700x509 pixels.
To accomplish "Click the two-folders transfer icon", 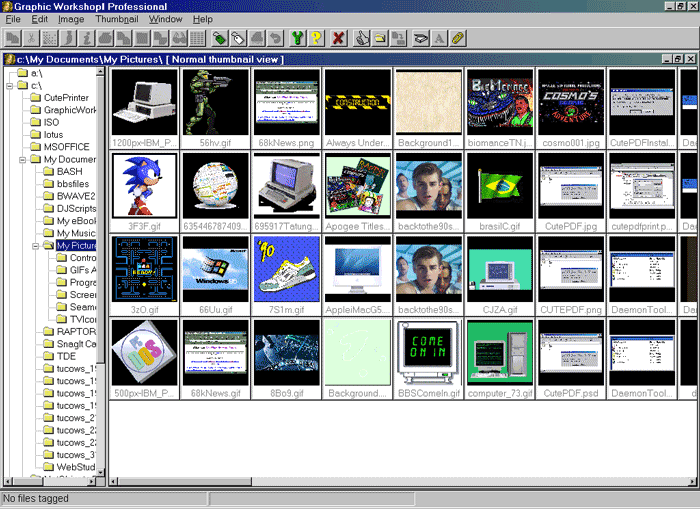I will coord(398,38).
